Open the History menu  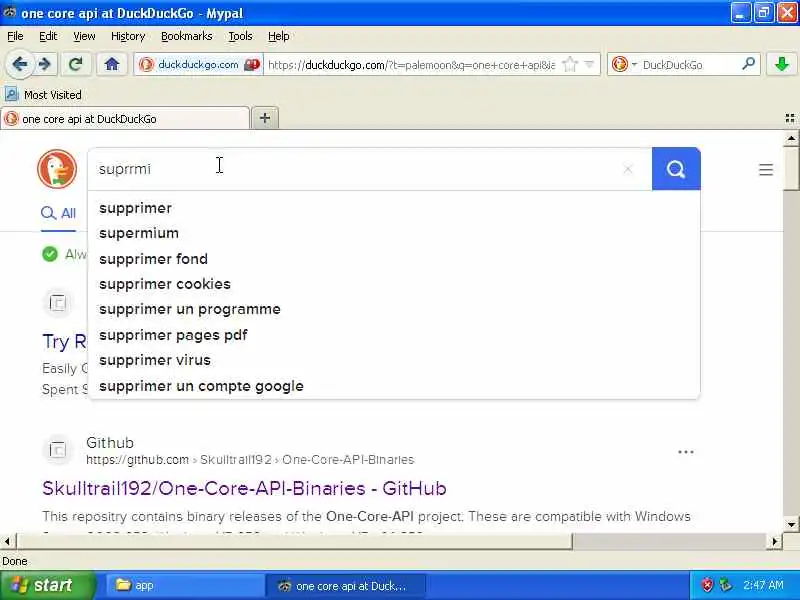coord(128,36)
